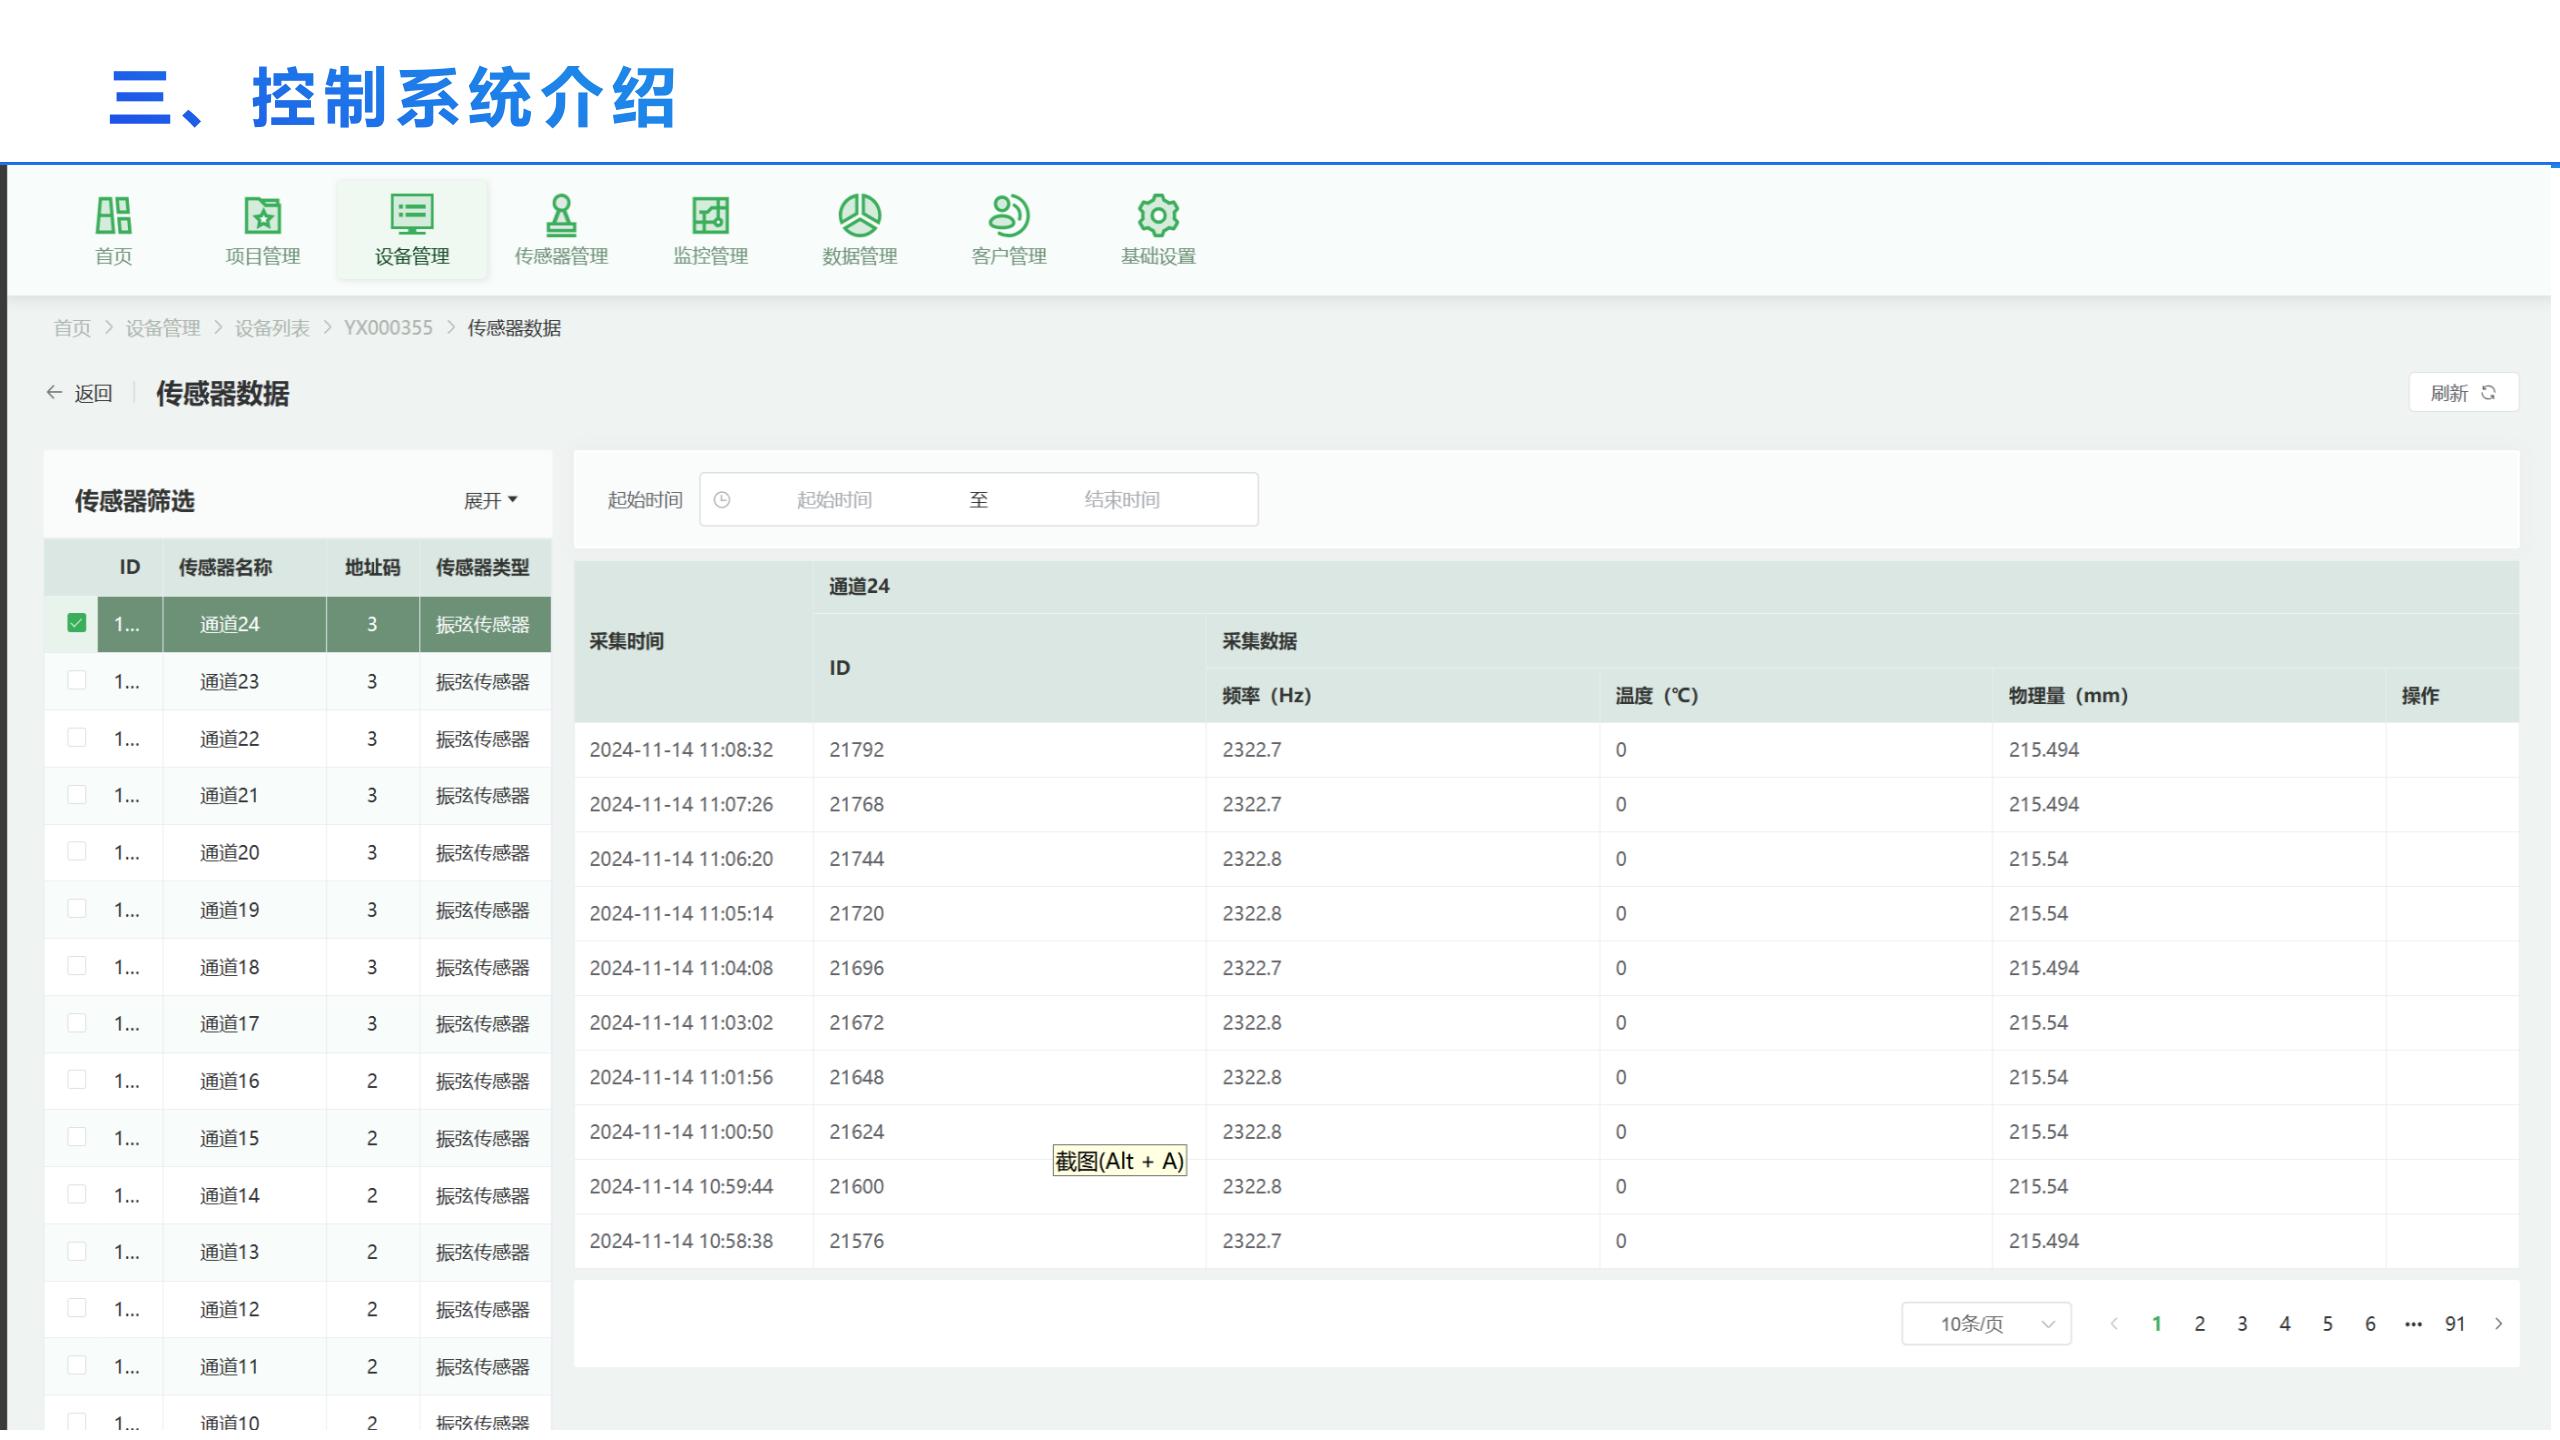
Task: Click the 返回 back button
Action: (80, 393)
